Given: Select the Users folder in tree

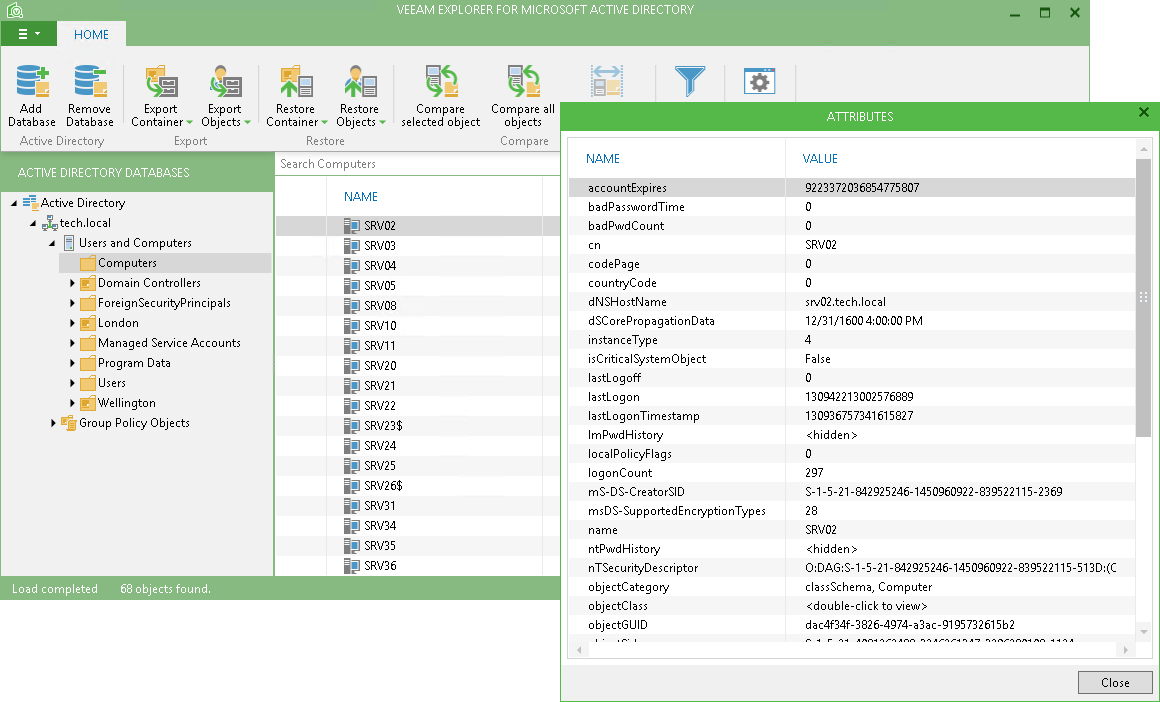Looking at the screenshot, I should point(112,383).
